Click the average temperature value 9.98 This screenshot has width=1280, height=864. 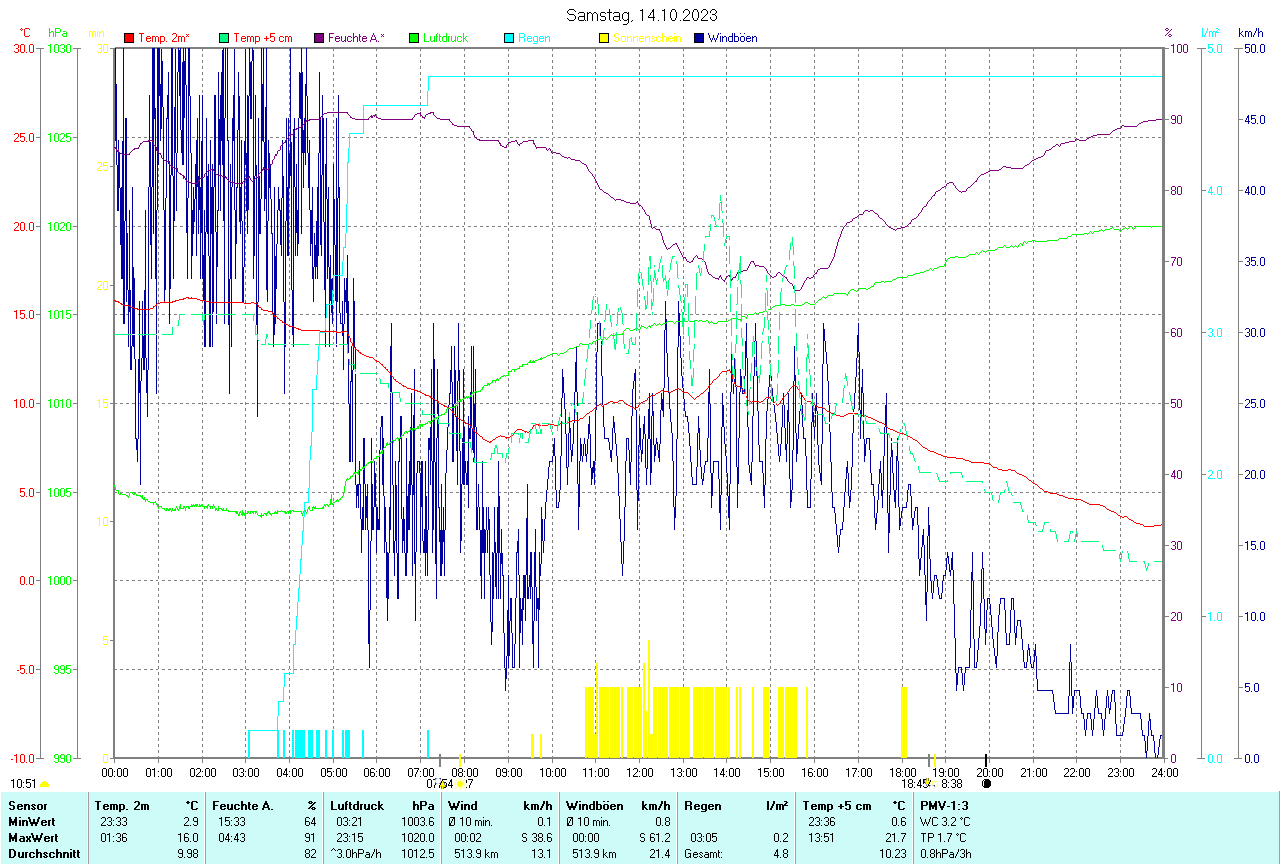(x=189, y=853)
